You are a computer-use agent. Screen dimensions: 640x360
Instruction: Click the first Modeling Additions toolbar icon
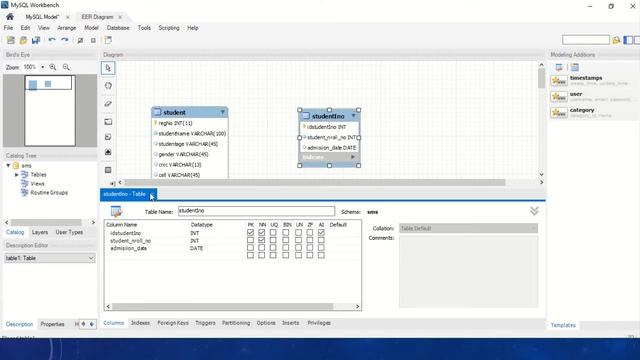(x=559, y=67)
